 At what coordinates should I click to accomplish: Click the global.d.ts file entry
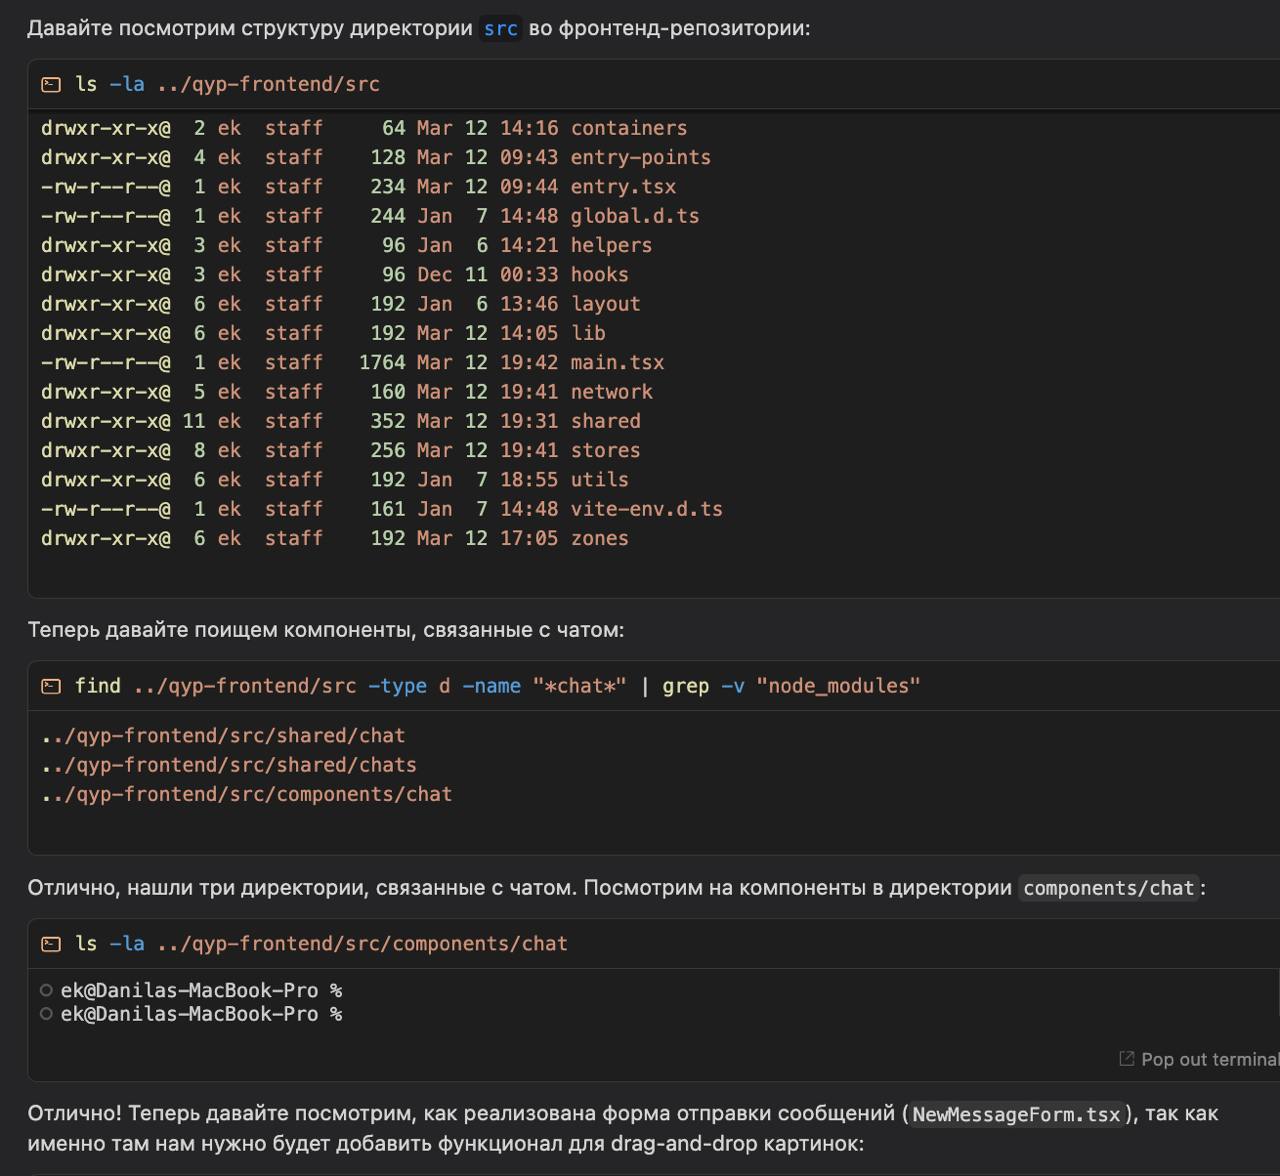tap(635, 216)
